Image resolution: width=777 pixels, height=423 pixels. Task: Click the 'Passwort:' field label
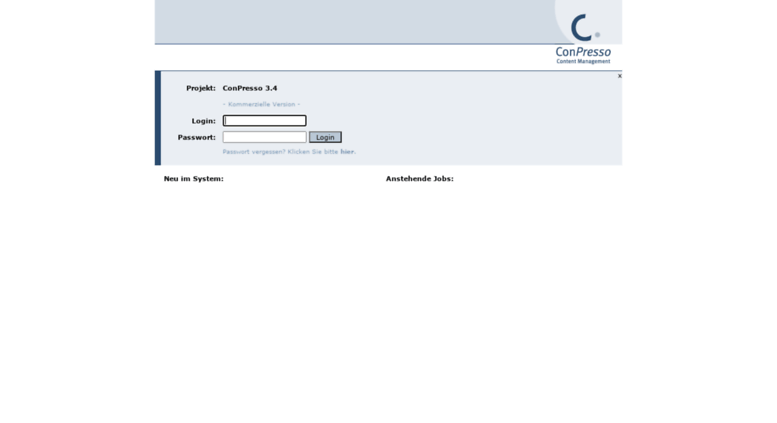click(197, 137)
